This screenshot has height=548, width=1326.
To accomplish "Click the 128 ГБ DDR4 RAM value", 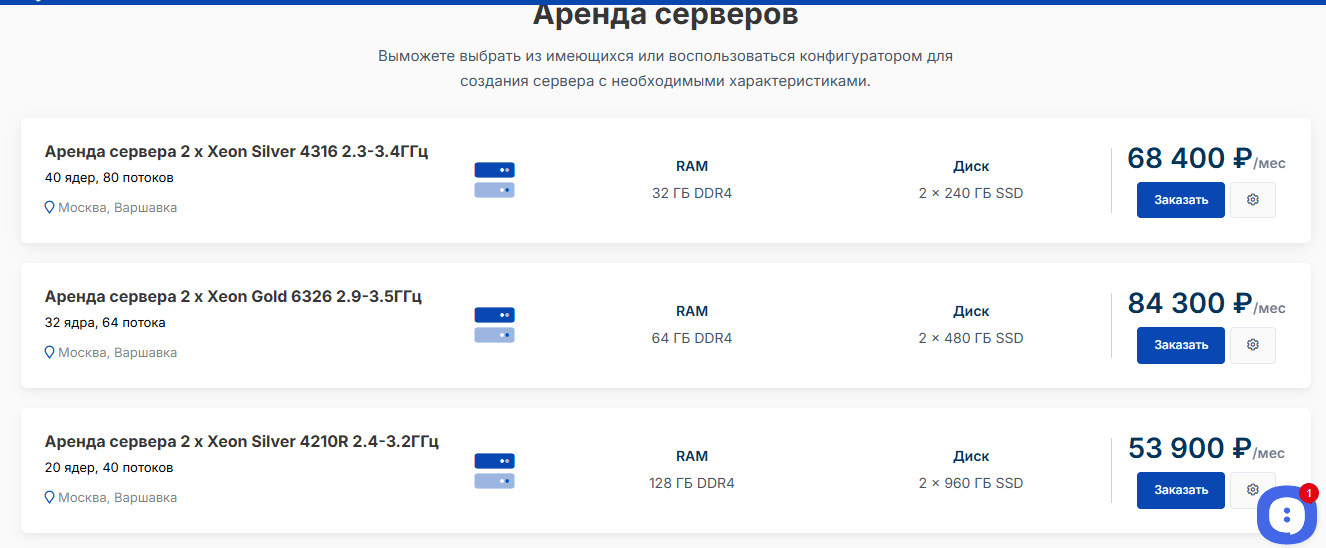I will click(691, 483).
